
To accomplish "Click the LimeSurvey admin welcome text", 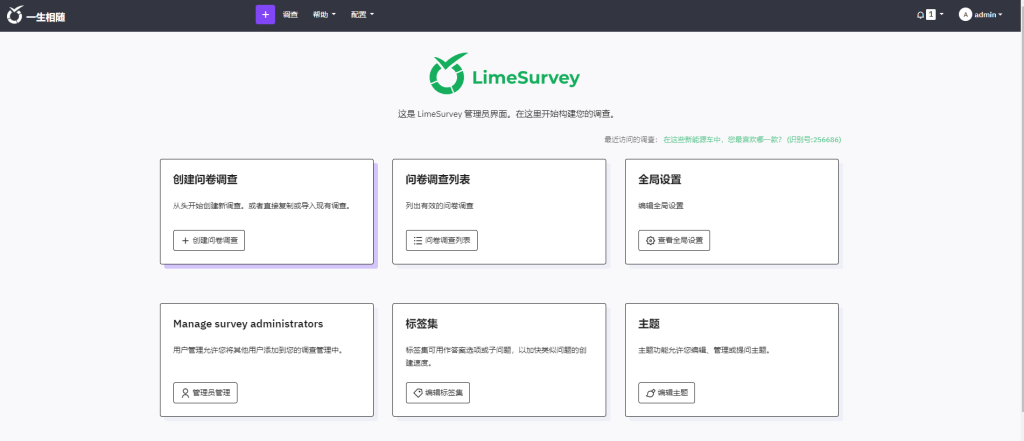I will coord(507,114).
